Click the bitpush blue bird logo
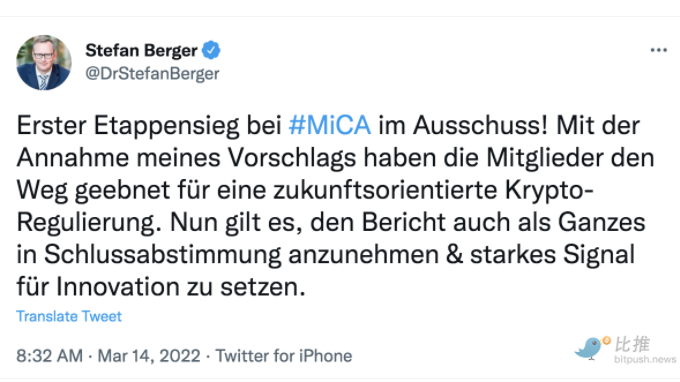 tap(589, 348)
